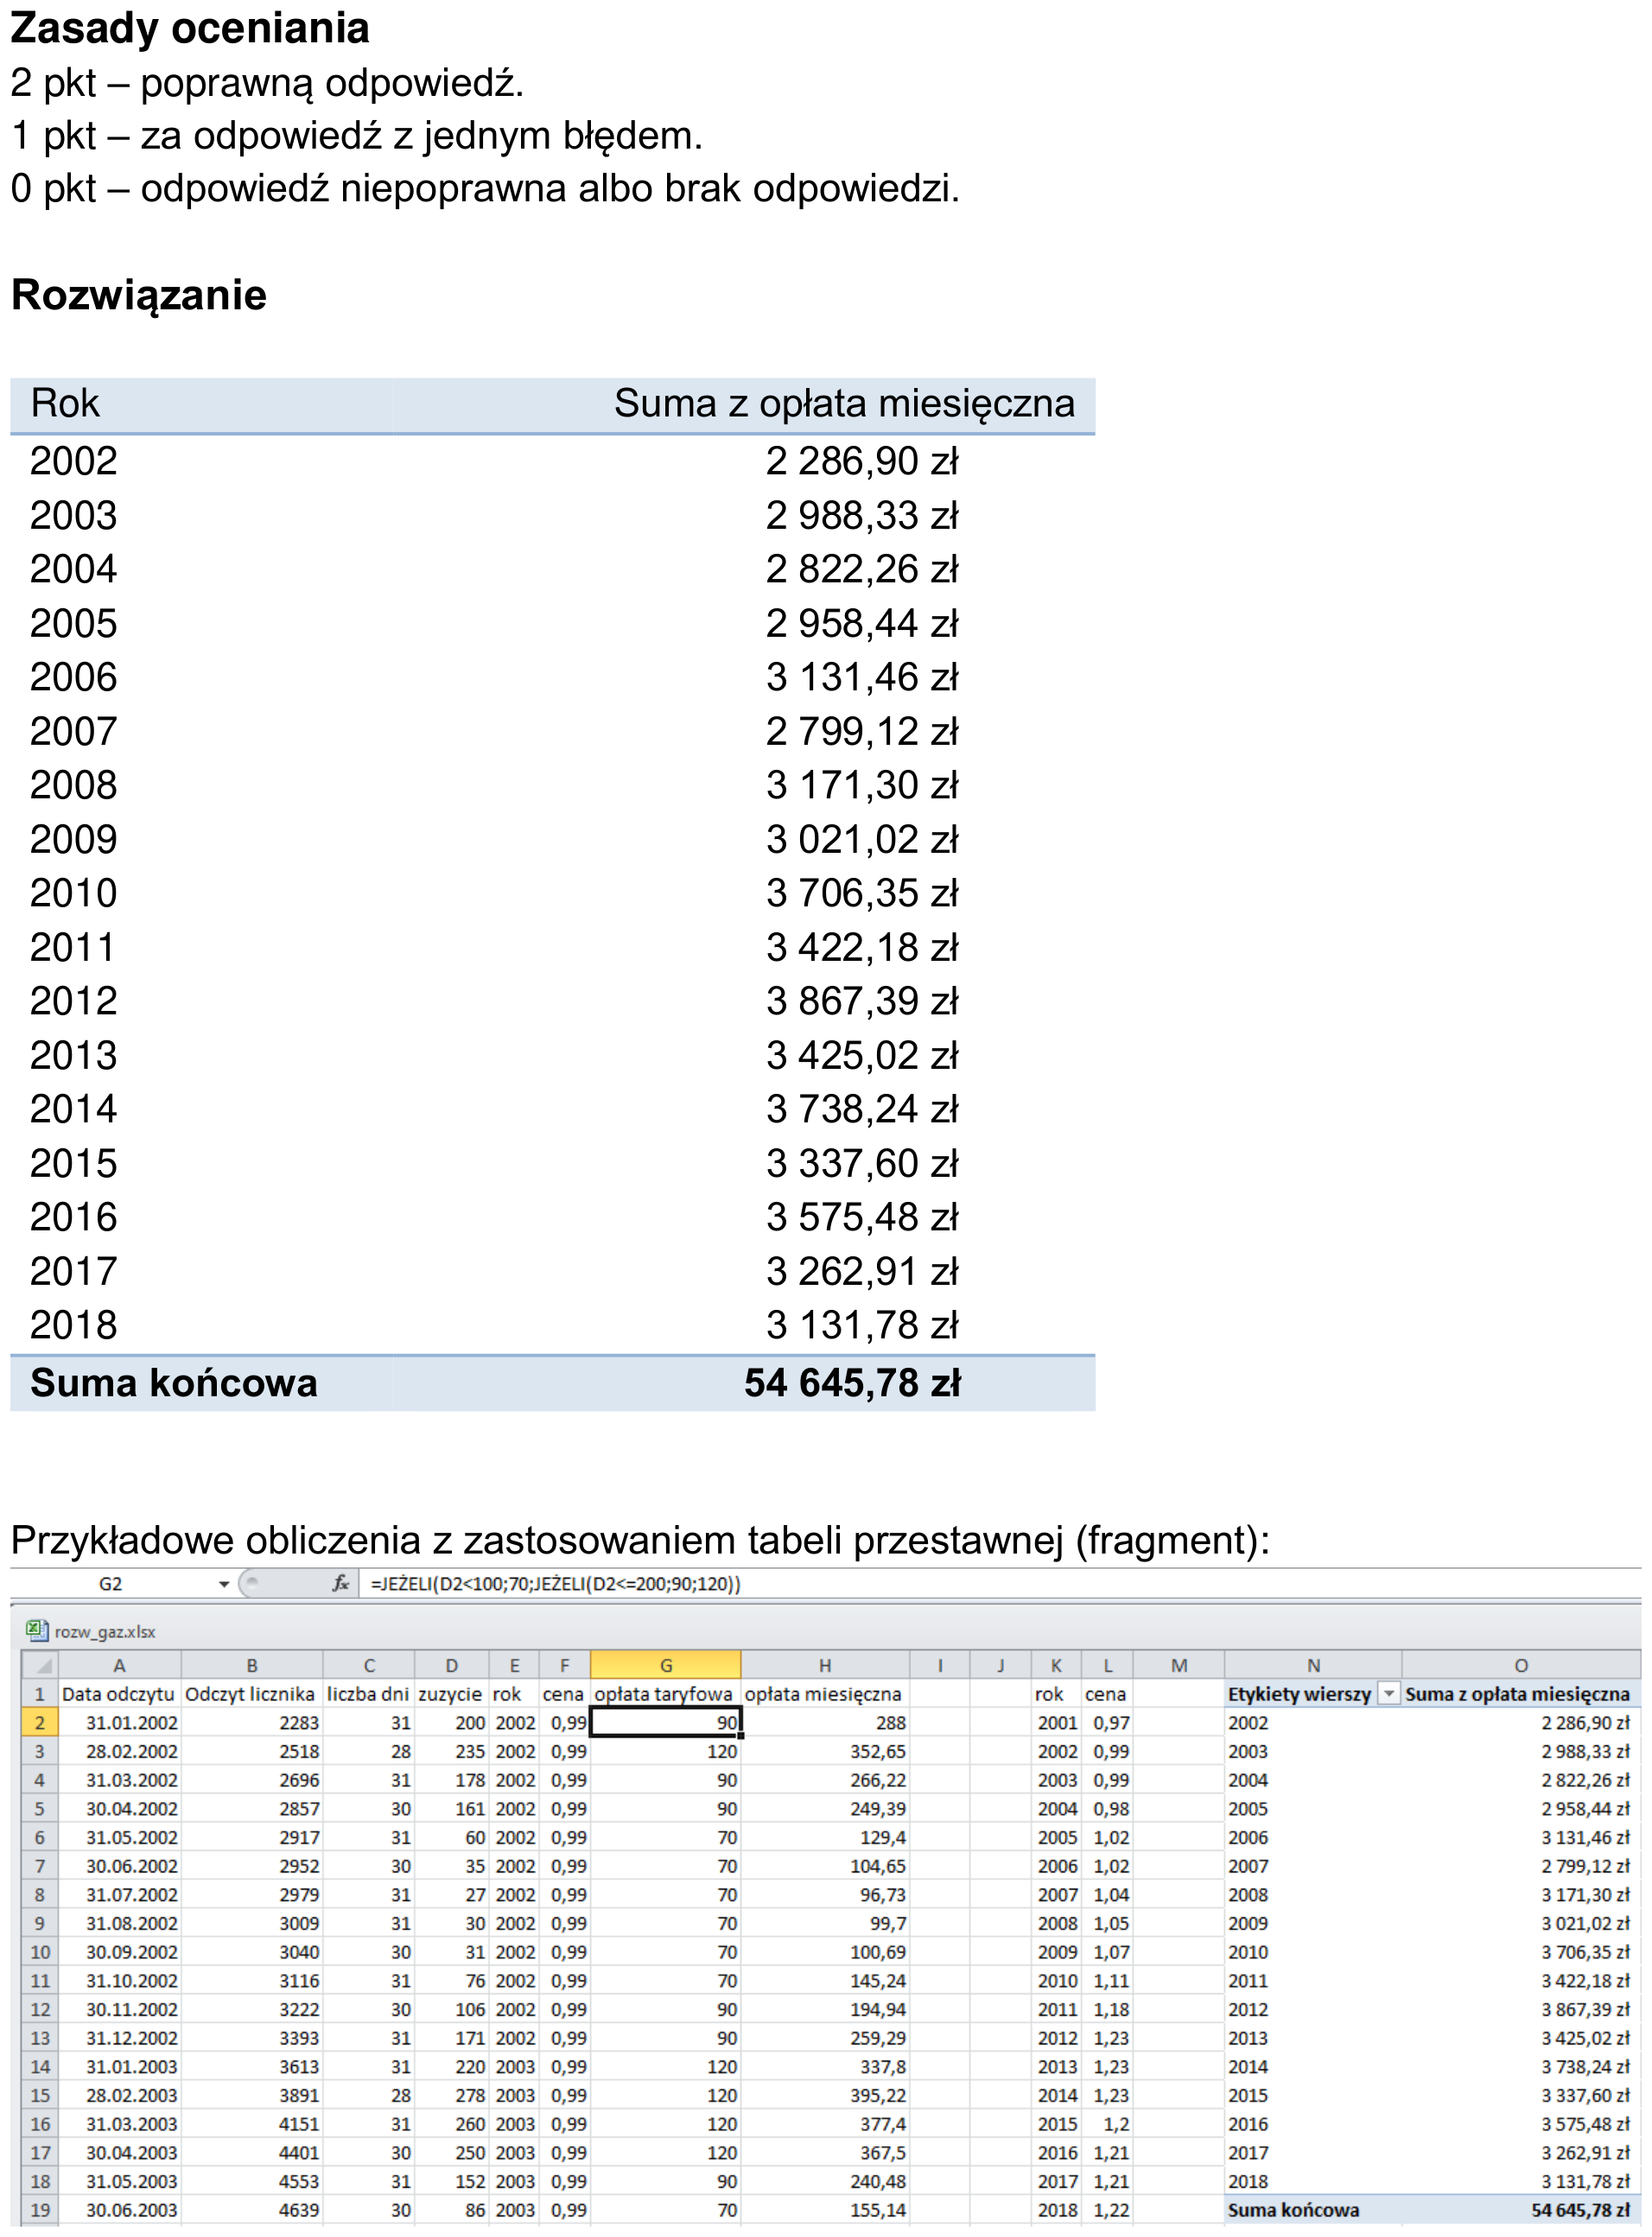Click the 'liczba dni' header cell
Image resolution: width=1652 pixels, height=2237 pixels.
368,1694
